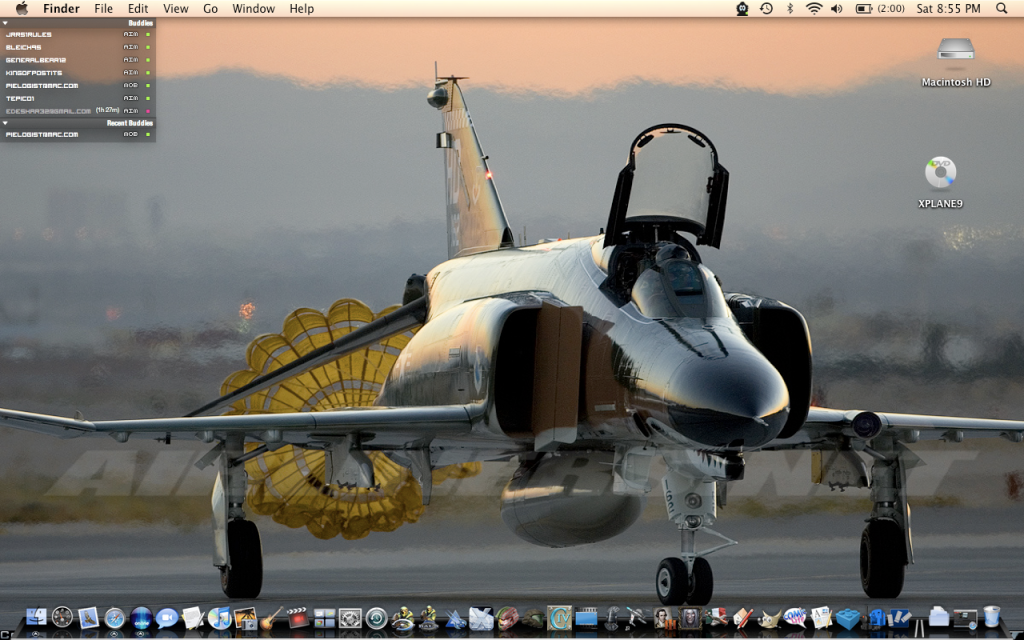
Task: Open the Apple menu
Action: tap(22, 8)
